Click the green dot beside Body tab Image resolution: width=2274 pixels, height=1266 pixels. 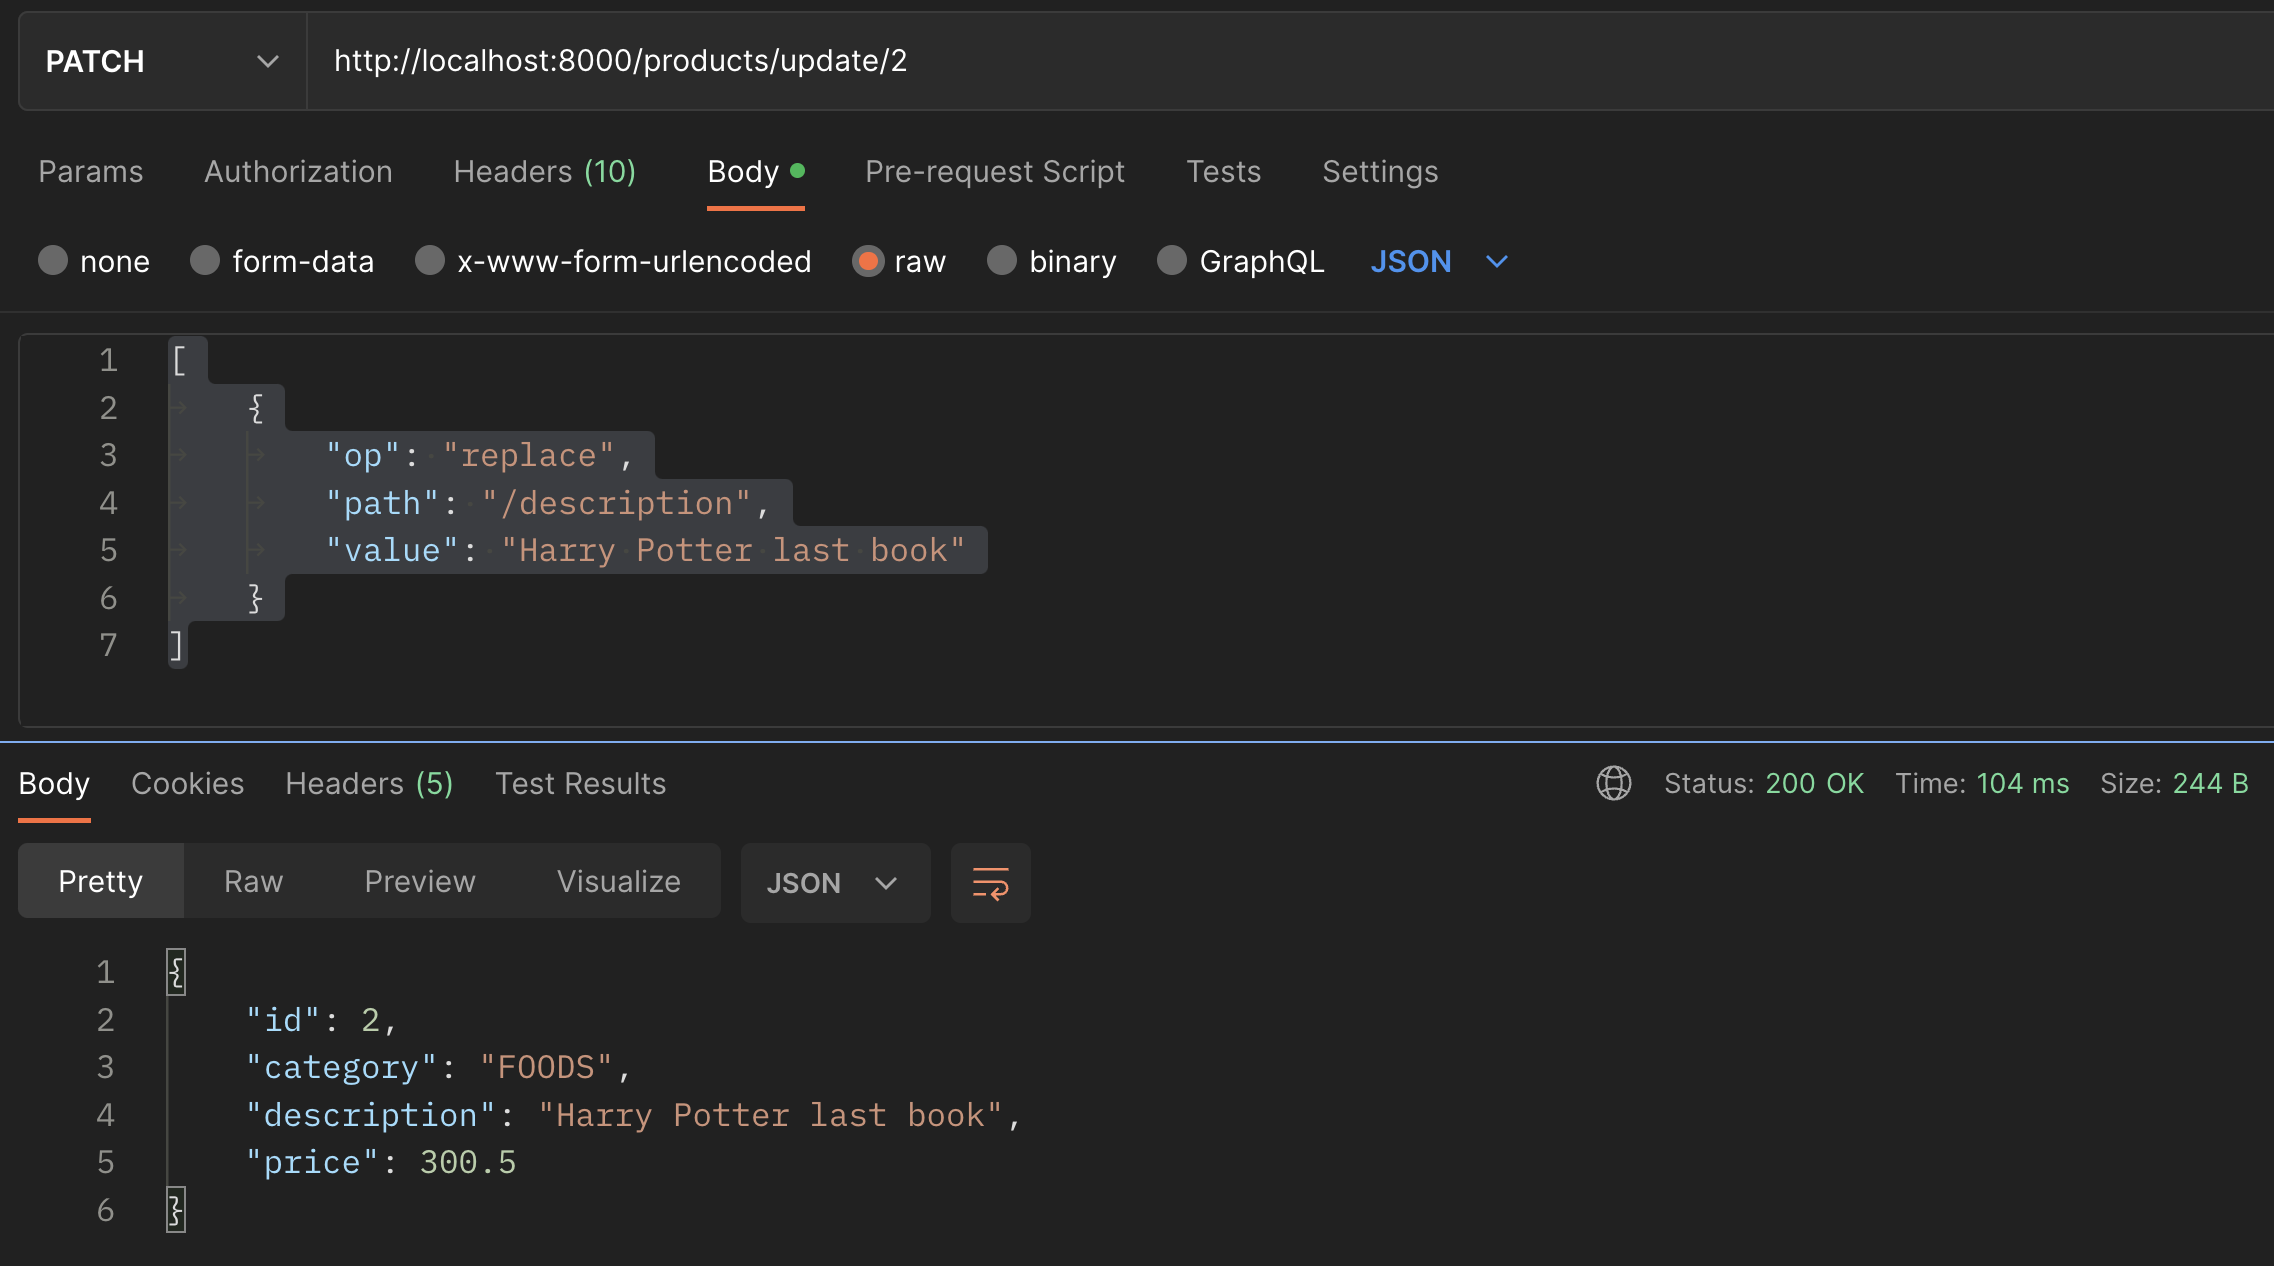797,171
